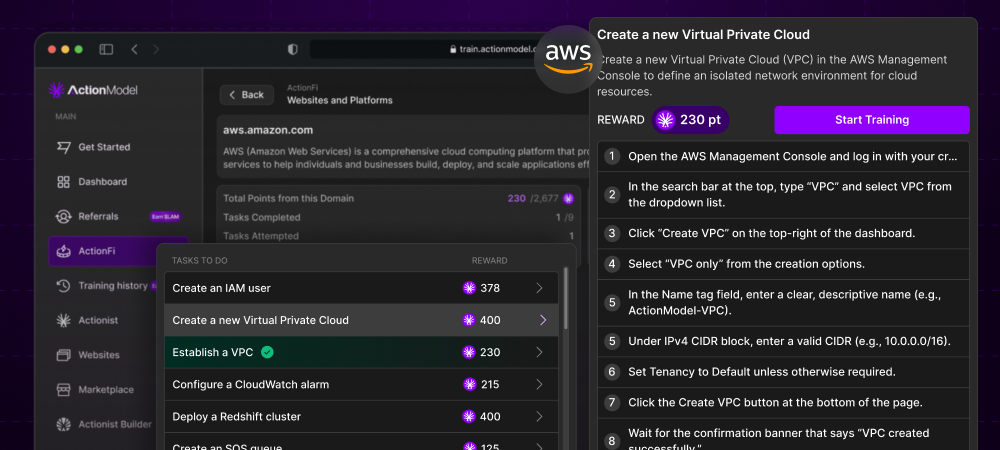The image size is (1000, 450).
Task: Click the Total Points from this Domain row
Action: click(x=399, y=198)
